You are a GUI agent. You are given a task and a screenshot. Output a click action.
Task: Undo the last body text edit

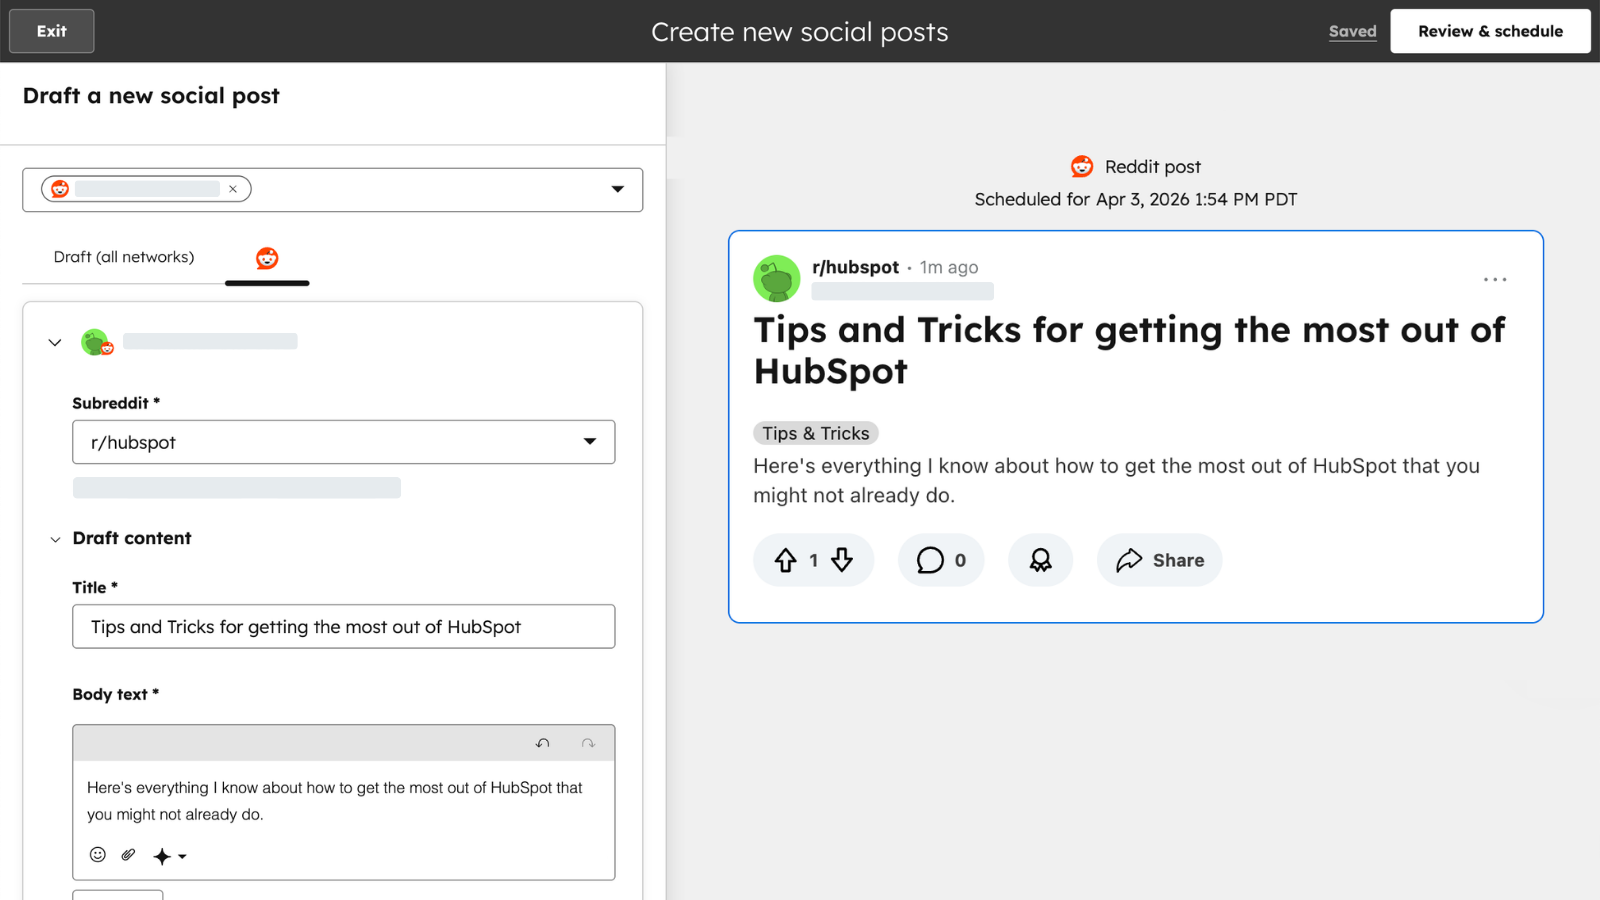pos(543,743)
